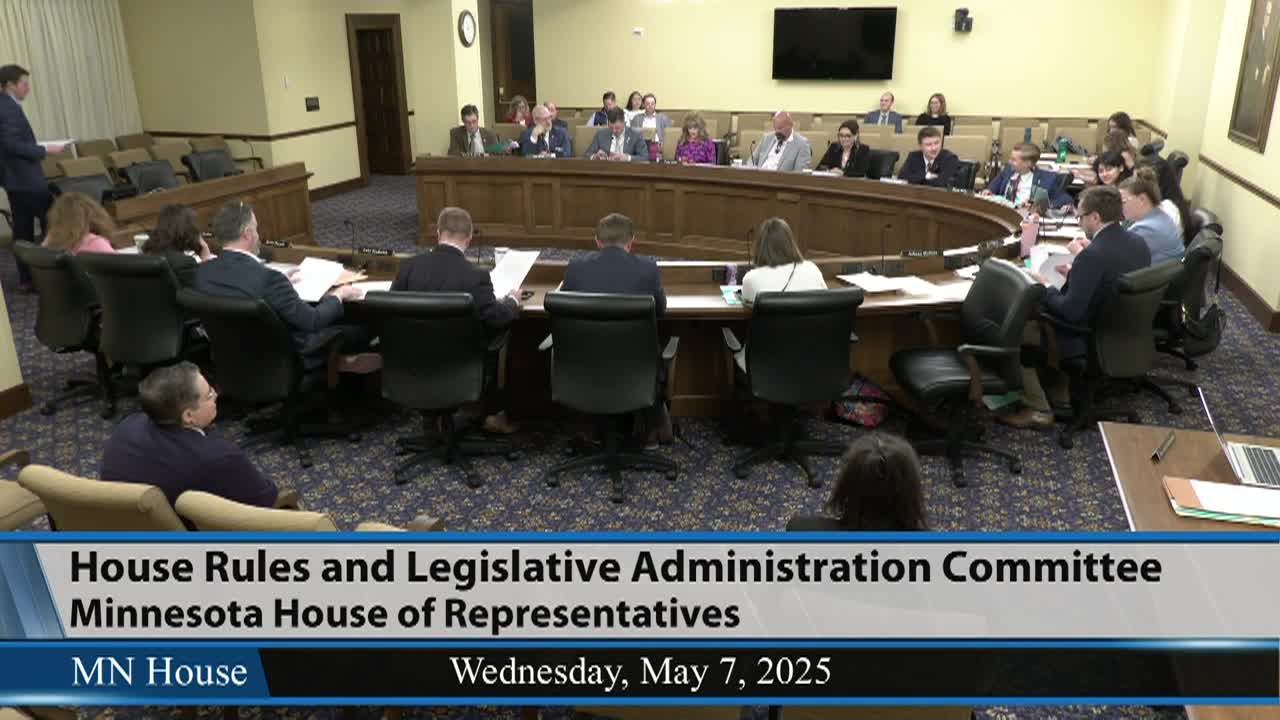Click the pen lying on right desk
This screenshot has height=720, width=1280.
coord(1163,446)
